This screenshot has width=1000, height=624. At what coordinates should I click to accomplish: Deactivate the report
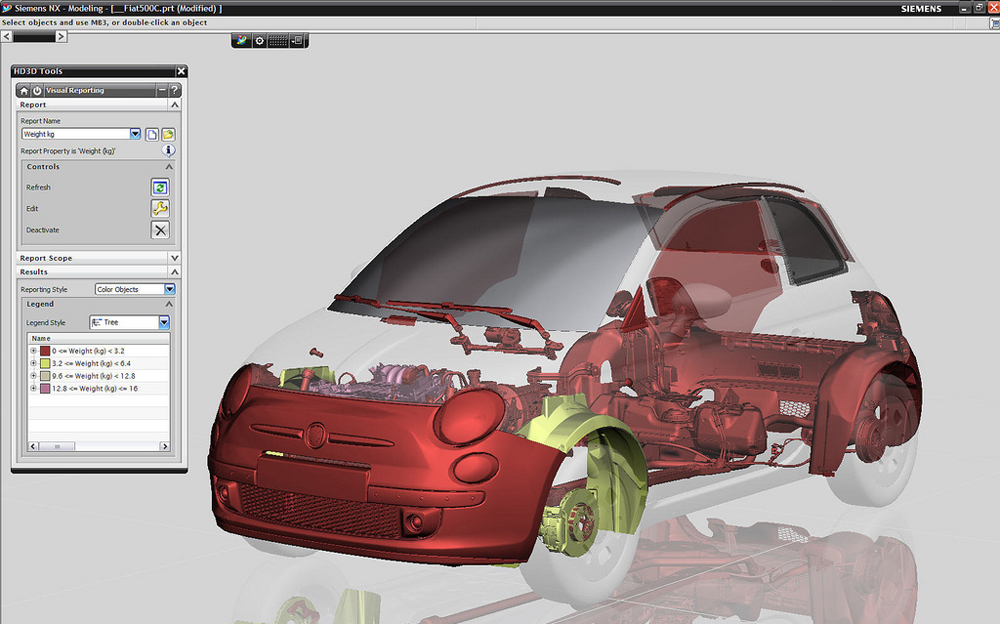point(160,230)
